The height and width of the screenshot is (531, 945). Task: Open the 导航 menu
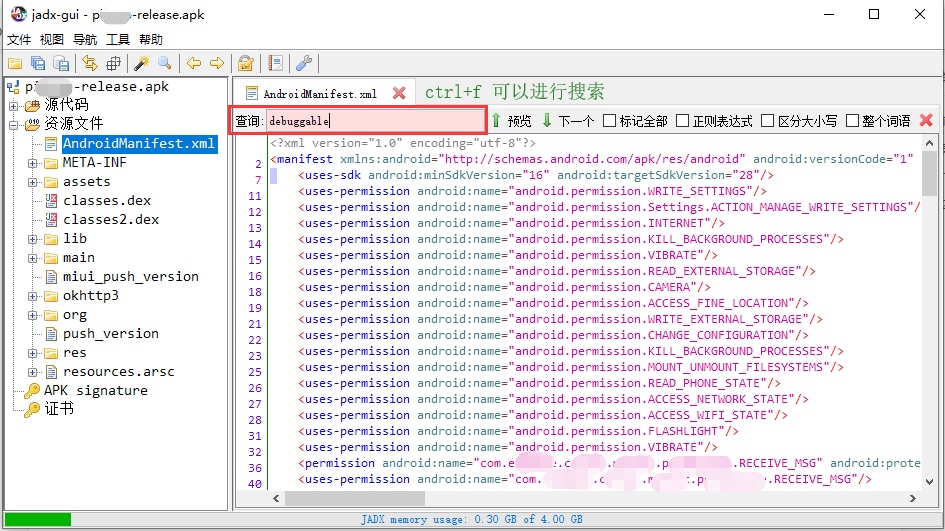tap(85, 40)
